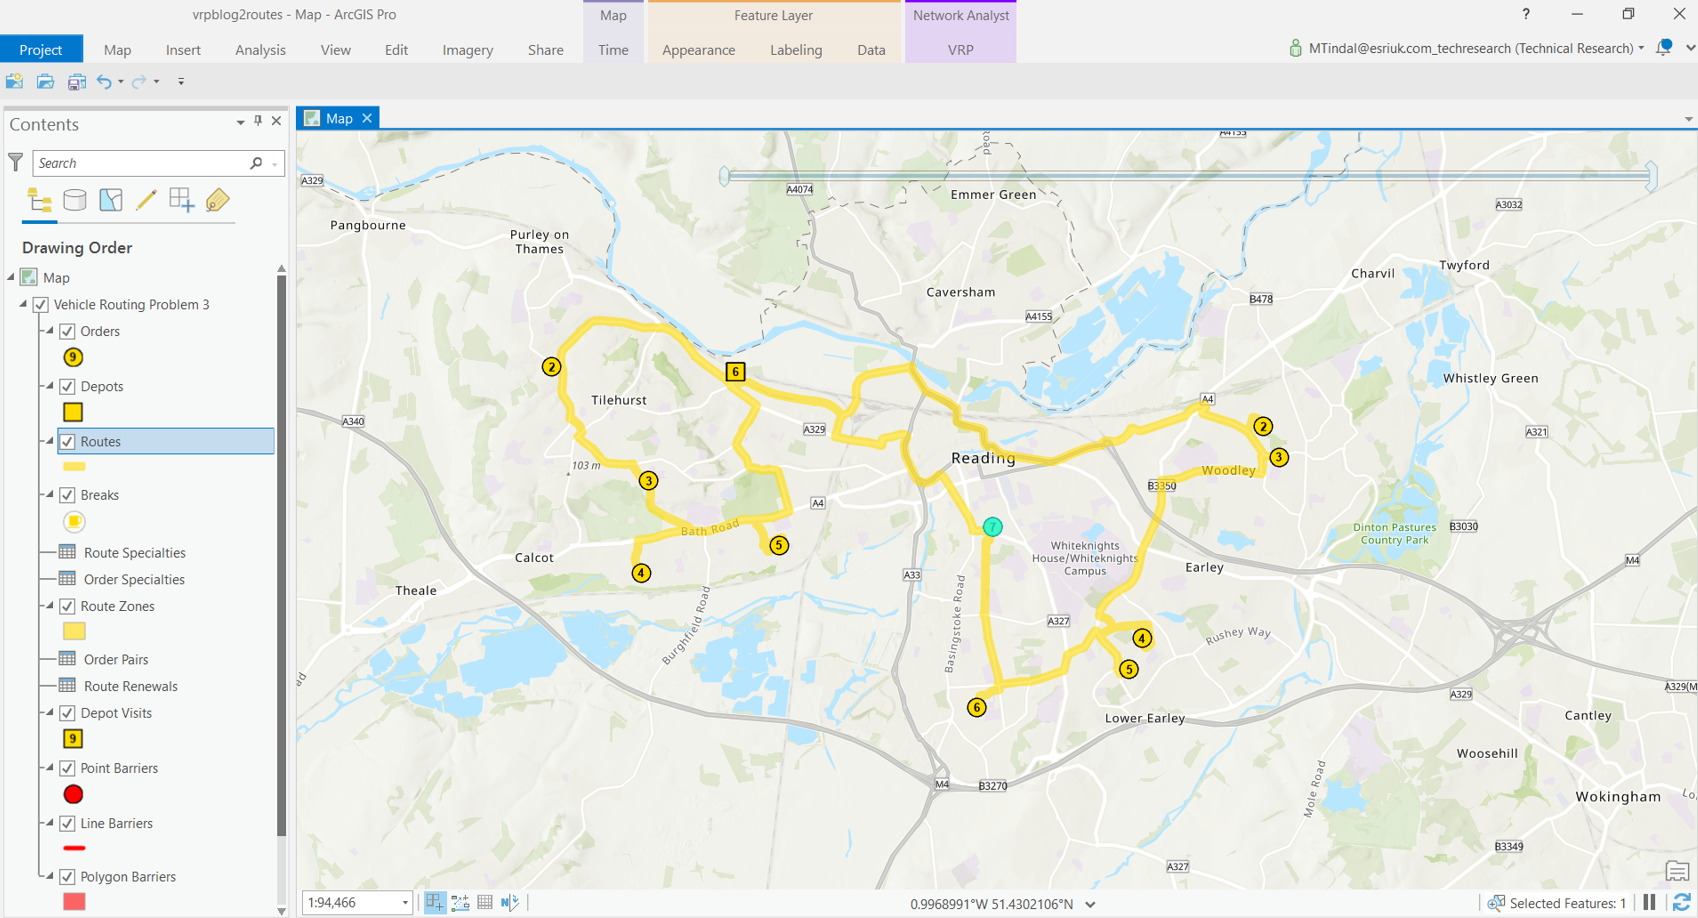
Task: Refresh the map view
Action: (x=1682, y=902)
